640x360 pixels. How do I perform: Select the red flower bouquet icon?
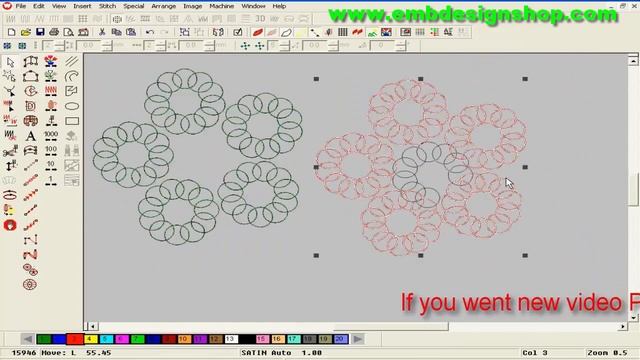tap(51, 62)
